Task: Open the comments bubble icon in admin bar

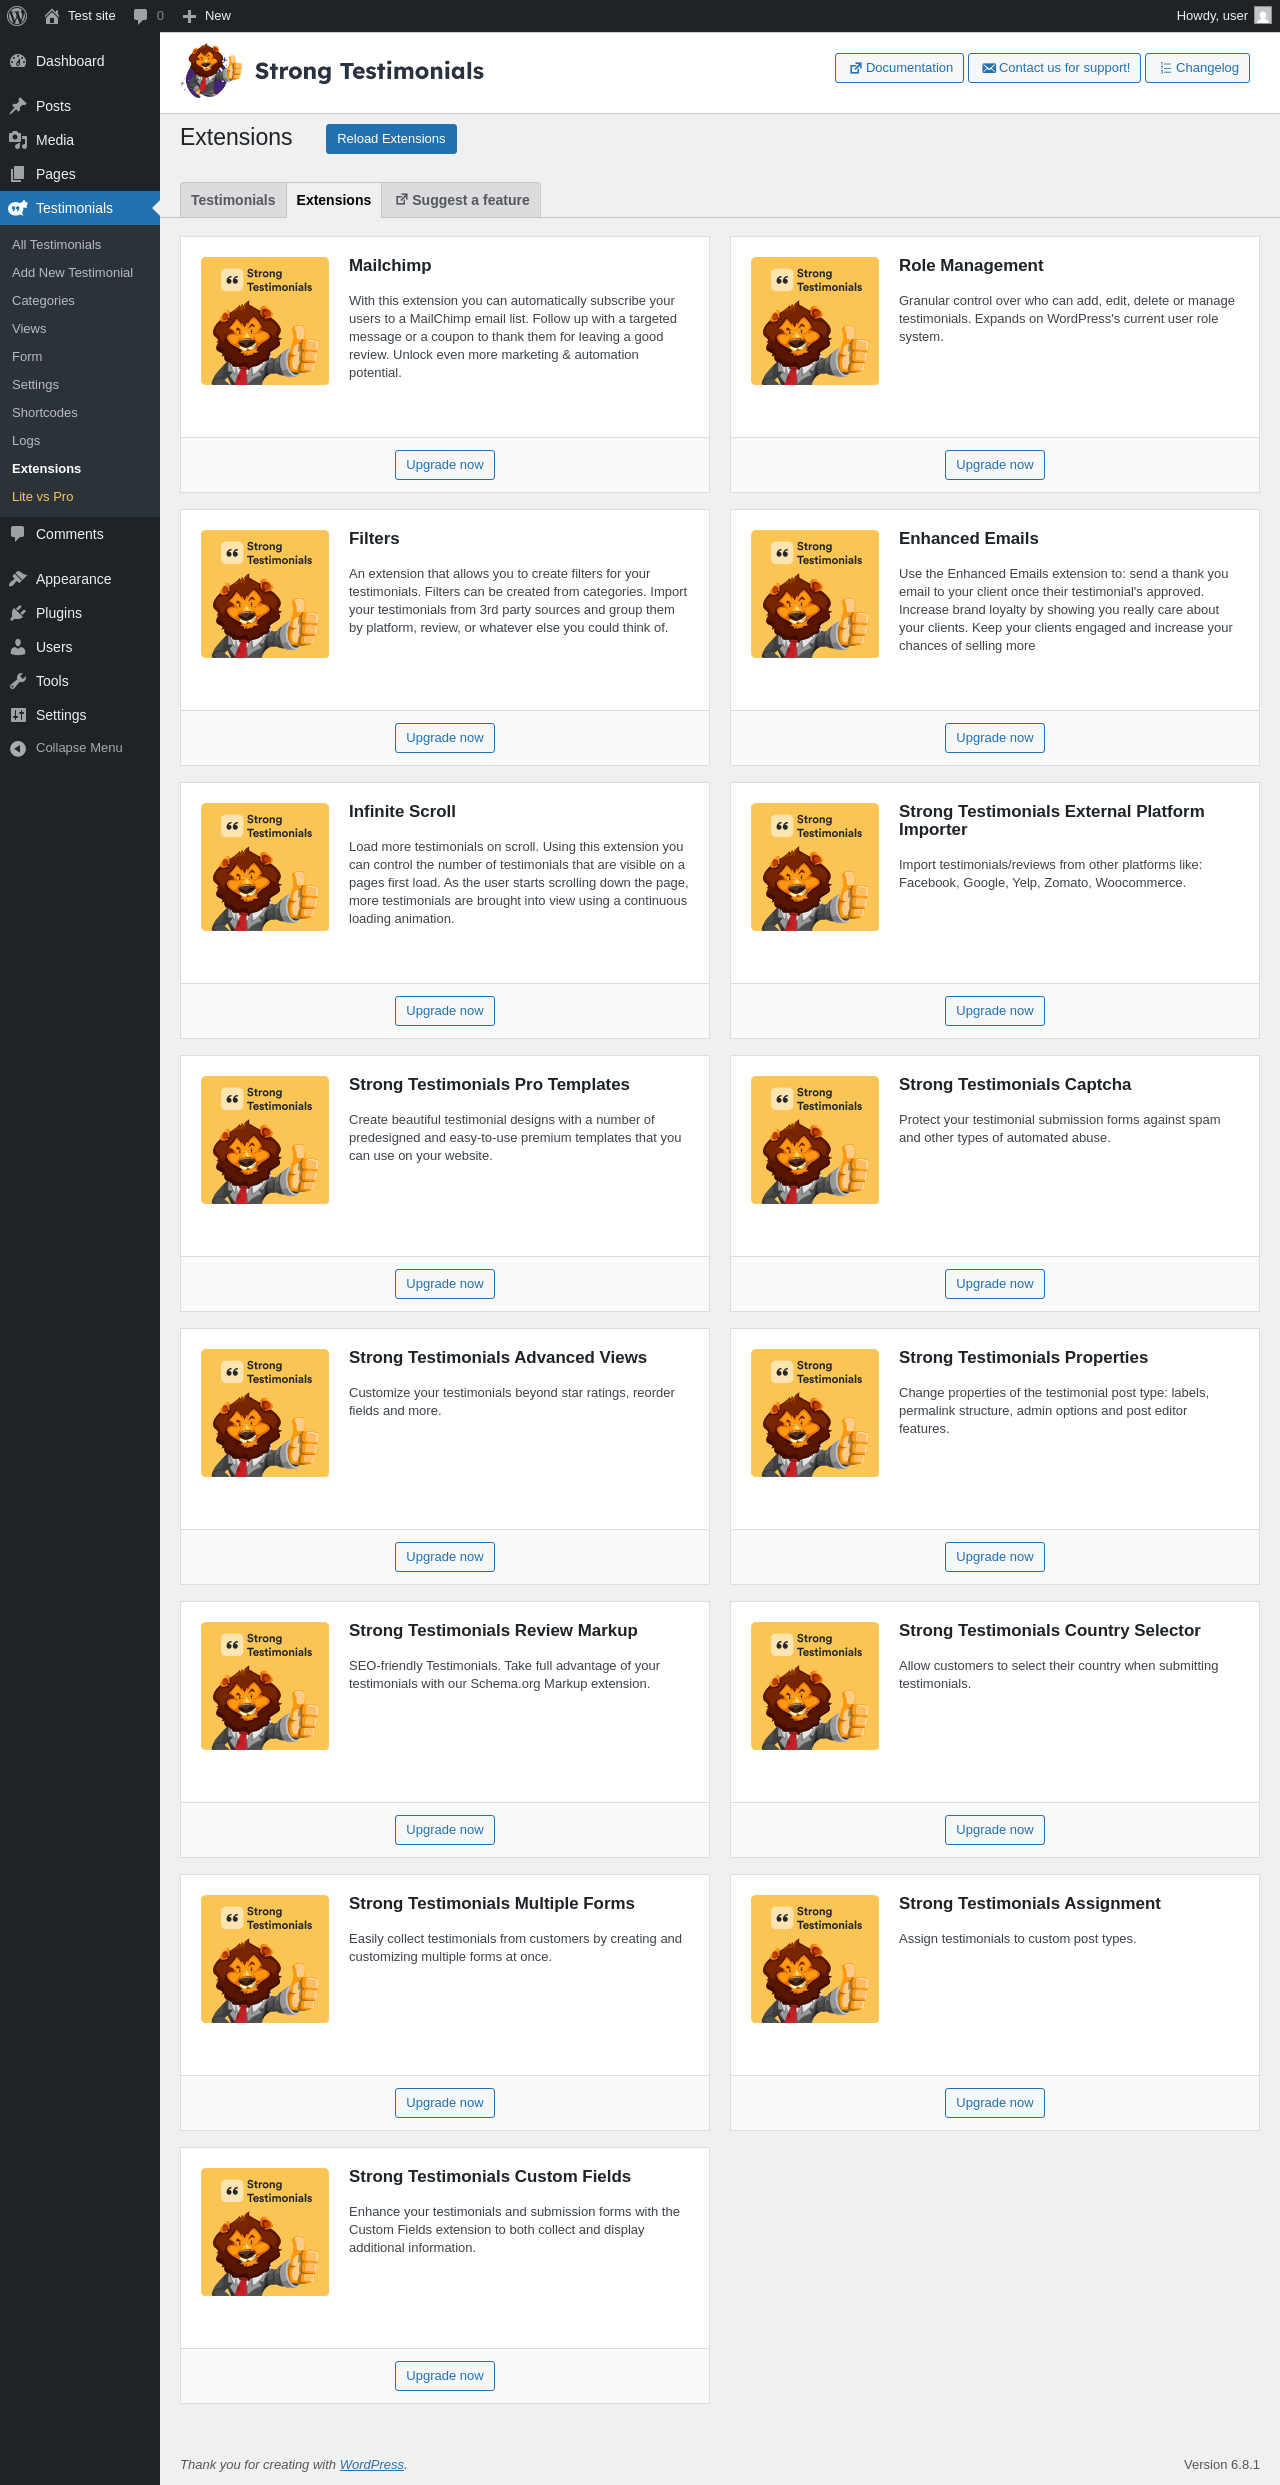Action: 140,16
